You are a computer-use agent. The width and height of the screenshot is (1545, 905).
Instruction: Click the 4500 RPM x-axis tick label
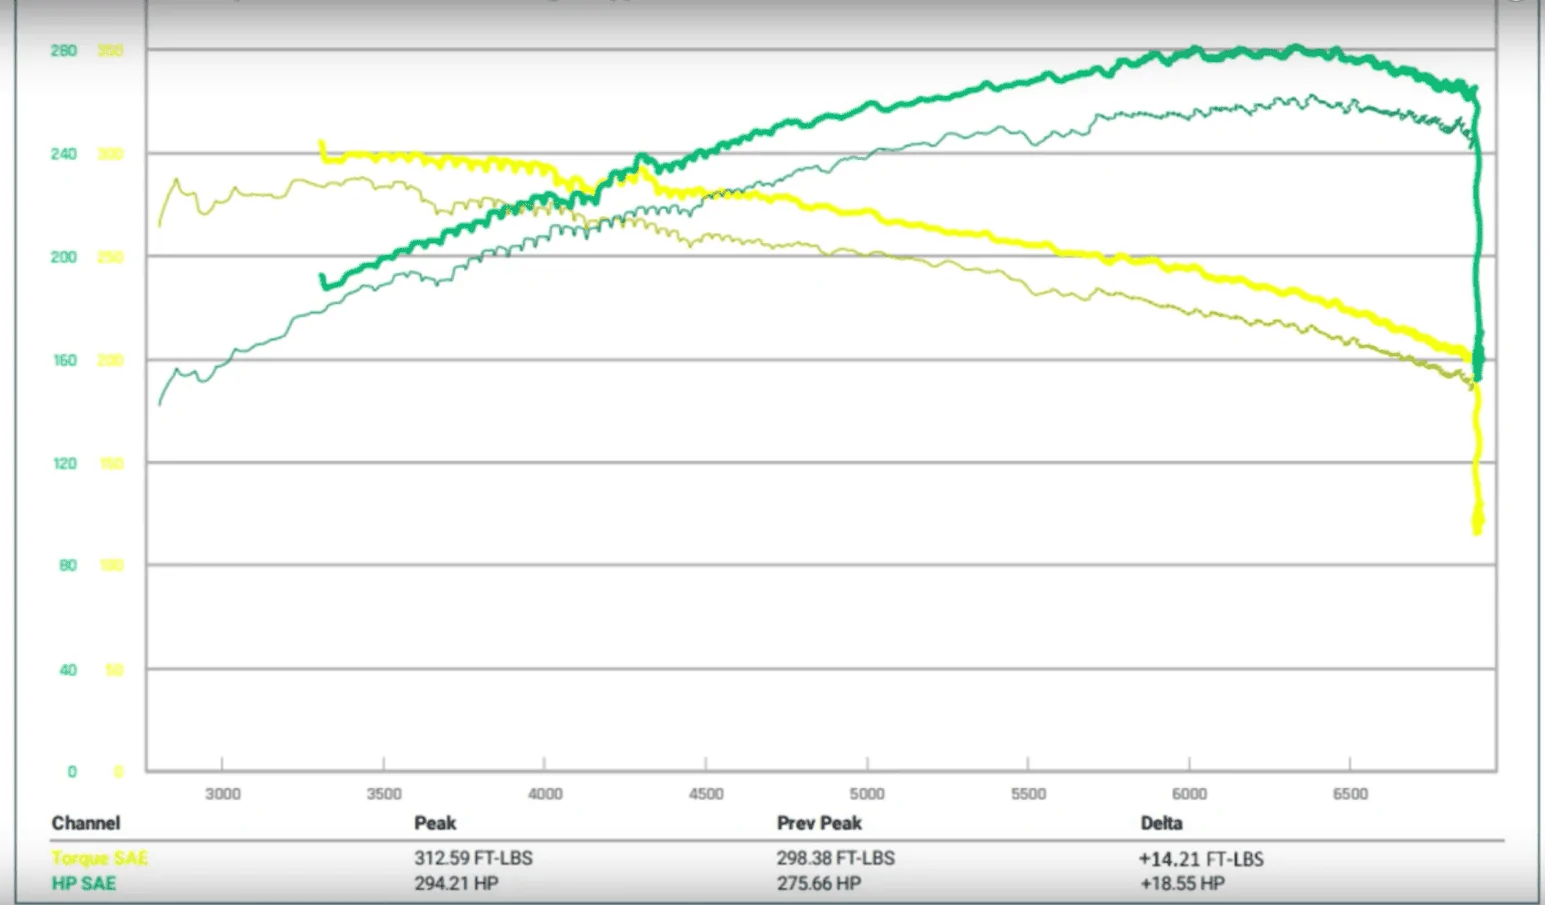coord(706,794)
